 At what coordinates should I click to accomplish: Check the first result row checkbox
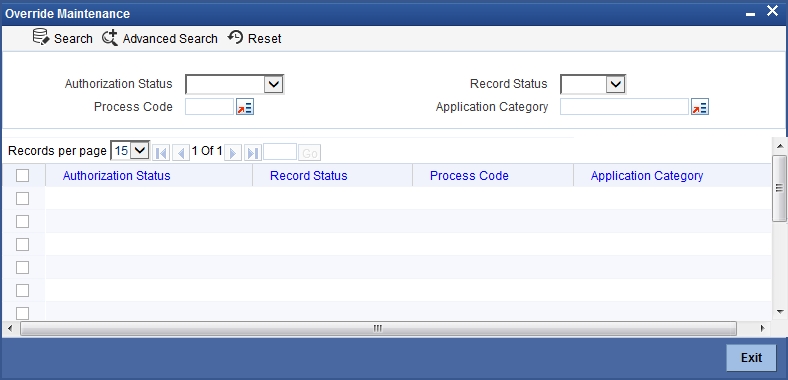click(x=23, y=199)
